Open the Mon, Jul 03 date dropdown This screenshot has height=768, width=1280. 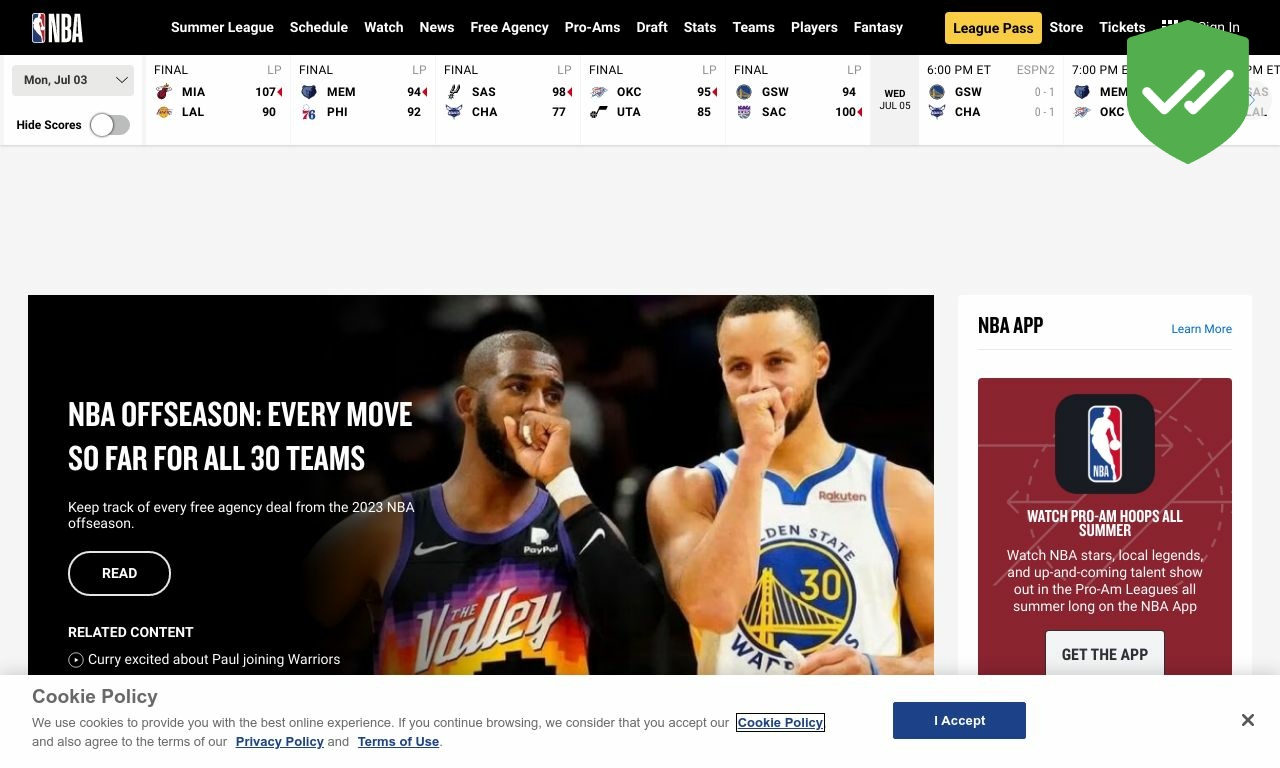click(x=73, y=80)
